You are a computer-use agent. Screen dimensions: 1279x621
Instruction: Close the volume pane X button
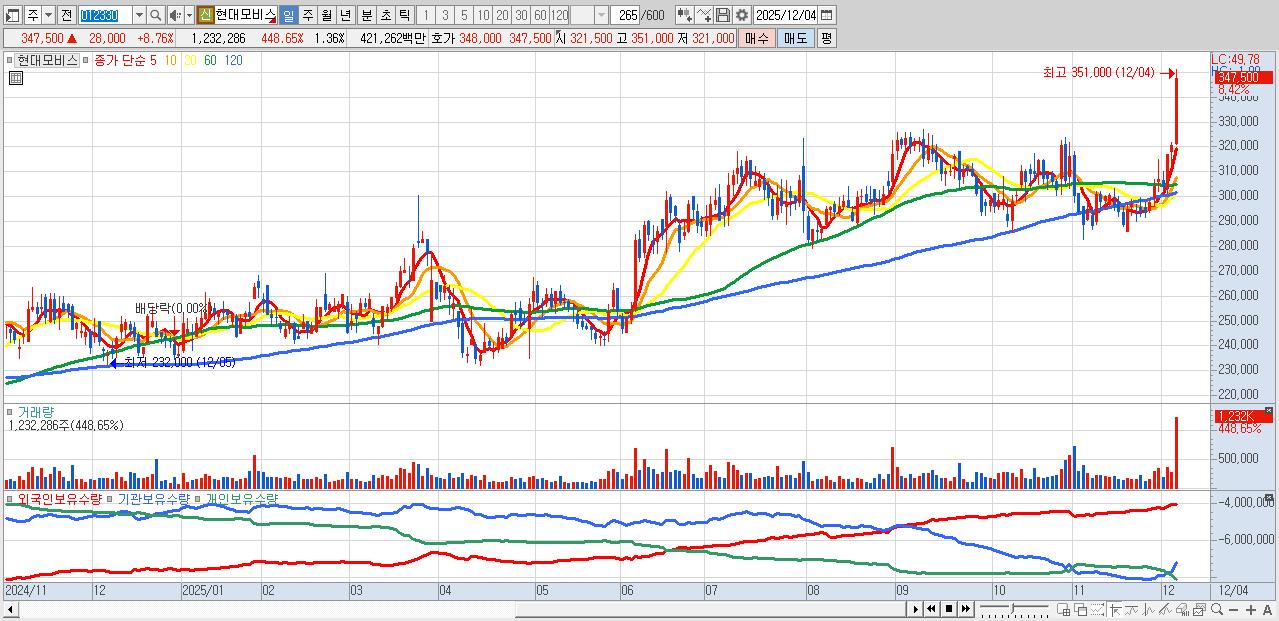1269,411
